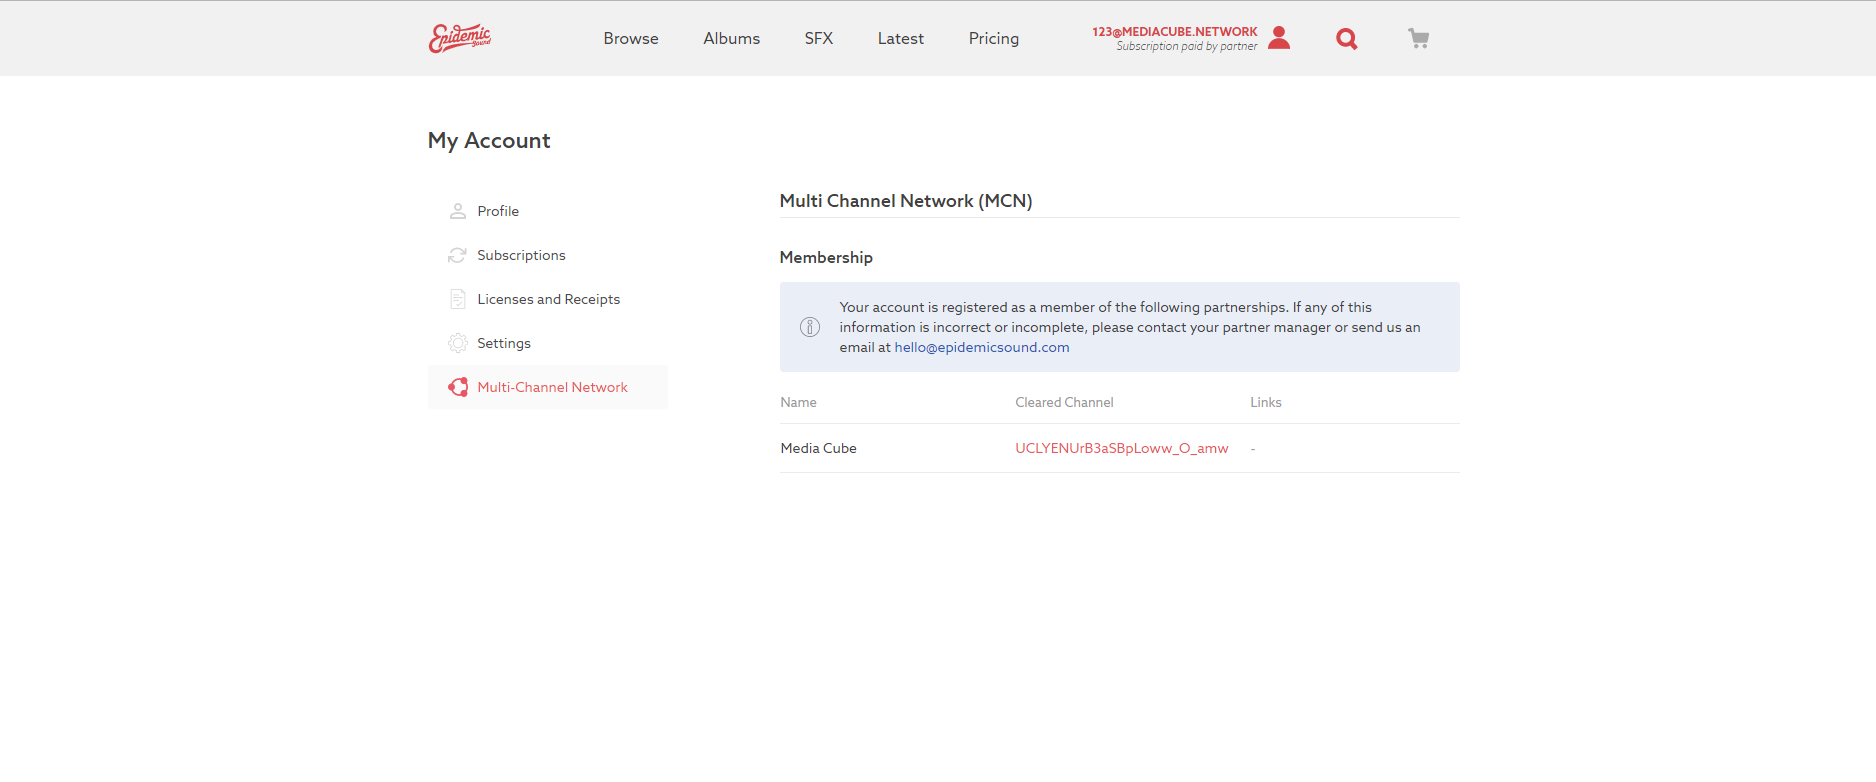Click the Profile person icon in sidebar
This screenshot has height=782, width=1876.
458,211
